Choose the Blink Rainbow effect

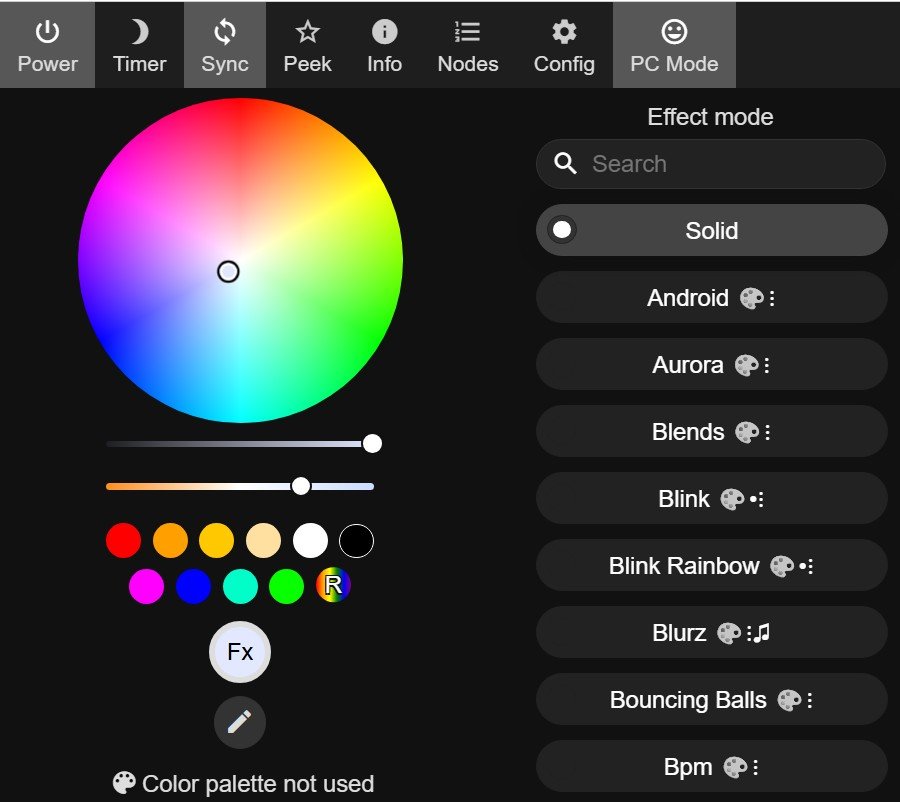click(x=684, y=566)
